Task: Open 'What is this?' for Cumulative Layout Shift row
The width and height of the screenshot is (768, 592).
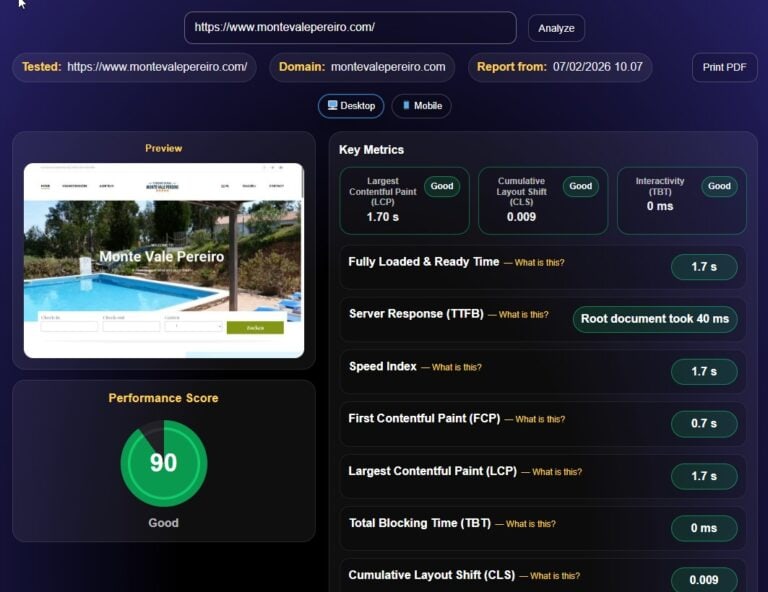Action: [x=555, y=576]
